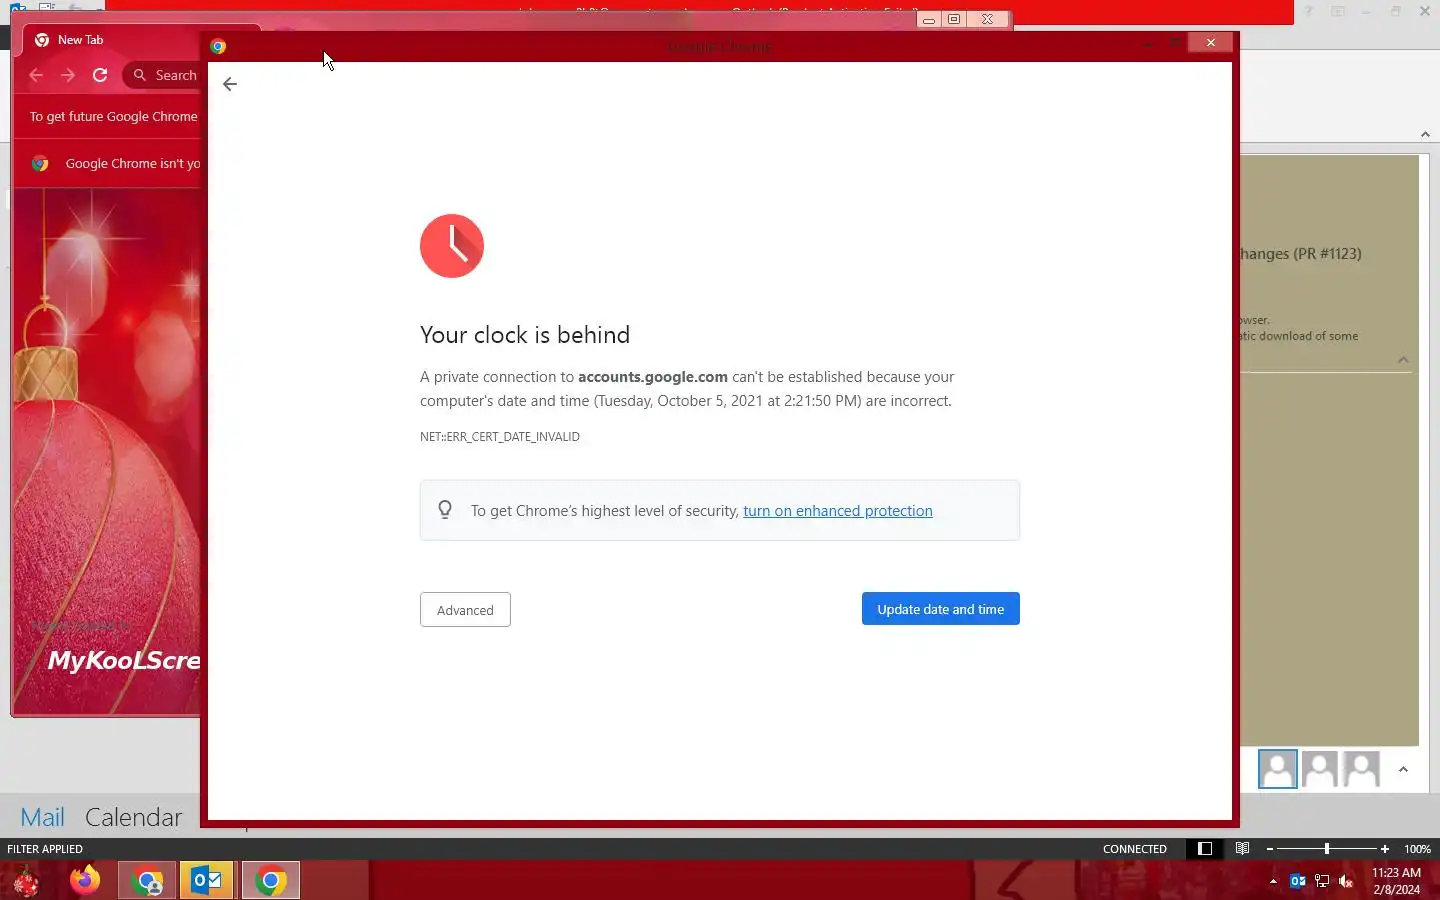Click 'hanges (PR #1123)' in Outlook
Viewport: 1440px width, 900px height.
(x=1300, y=254)
